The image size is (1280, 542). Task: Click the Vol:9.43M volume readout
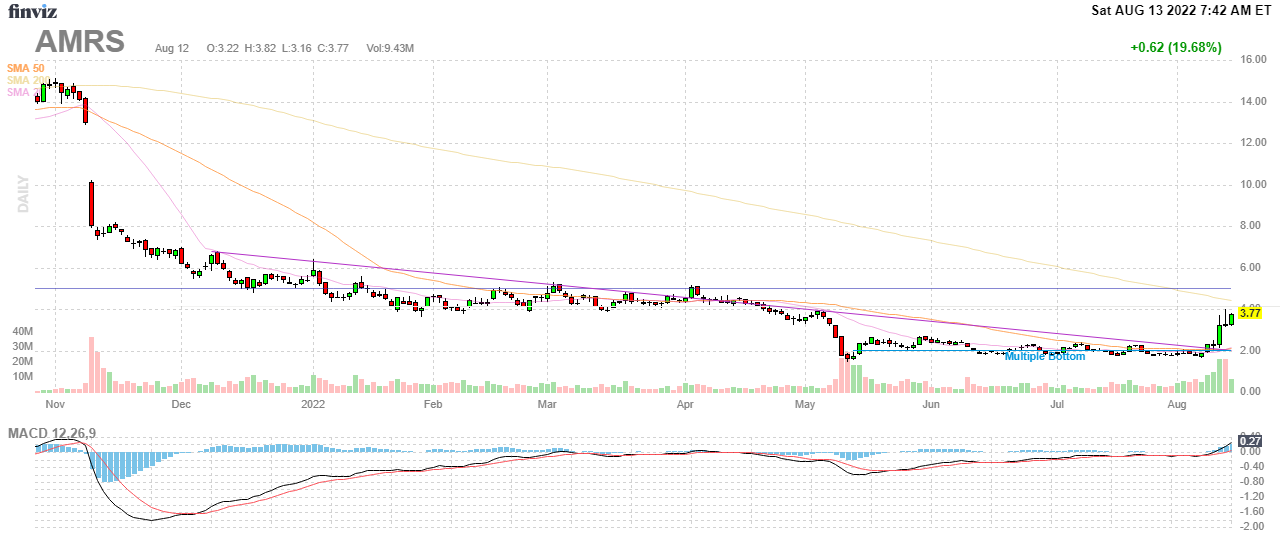390,48
